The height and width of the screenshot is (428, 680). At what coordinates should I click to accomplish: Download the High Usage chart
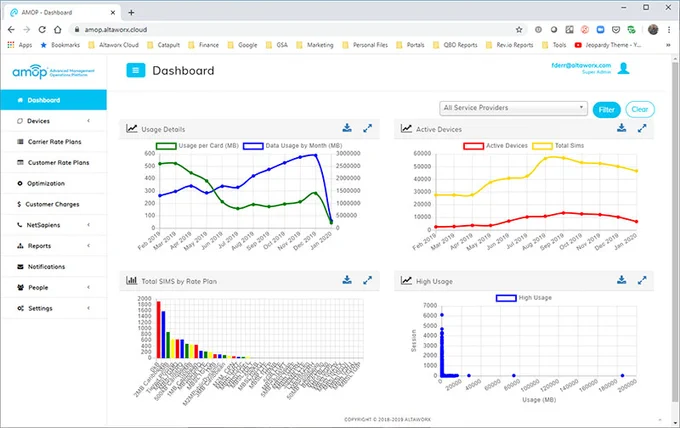click(621, 280)
